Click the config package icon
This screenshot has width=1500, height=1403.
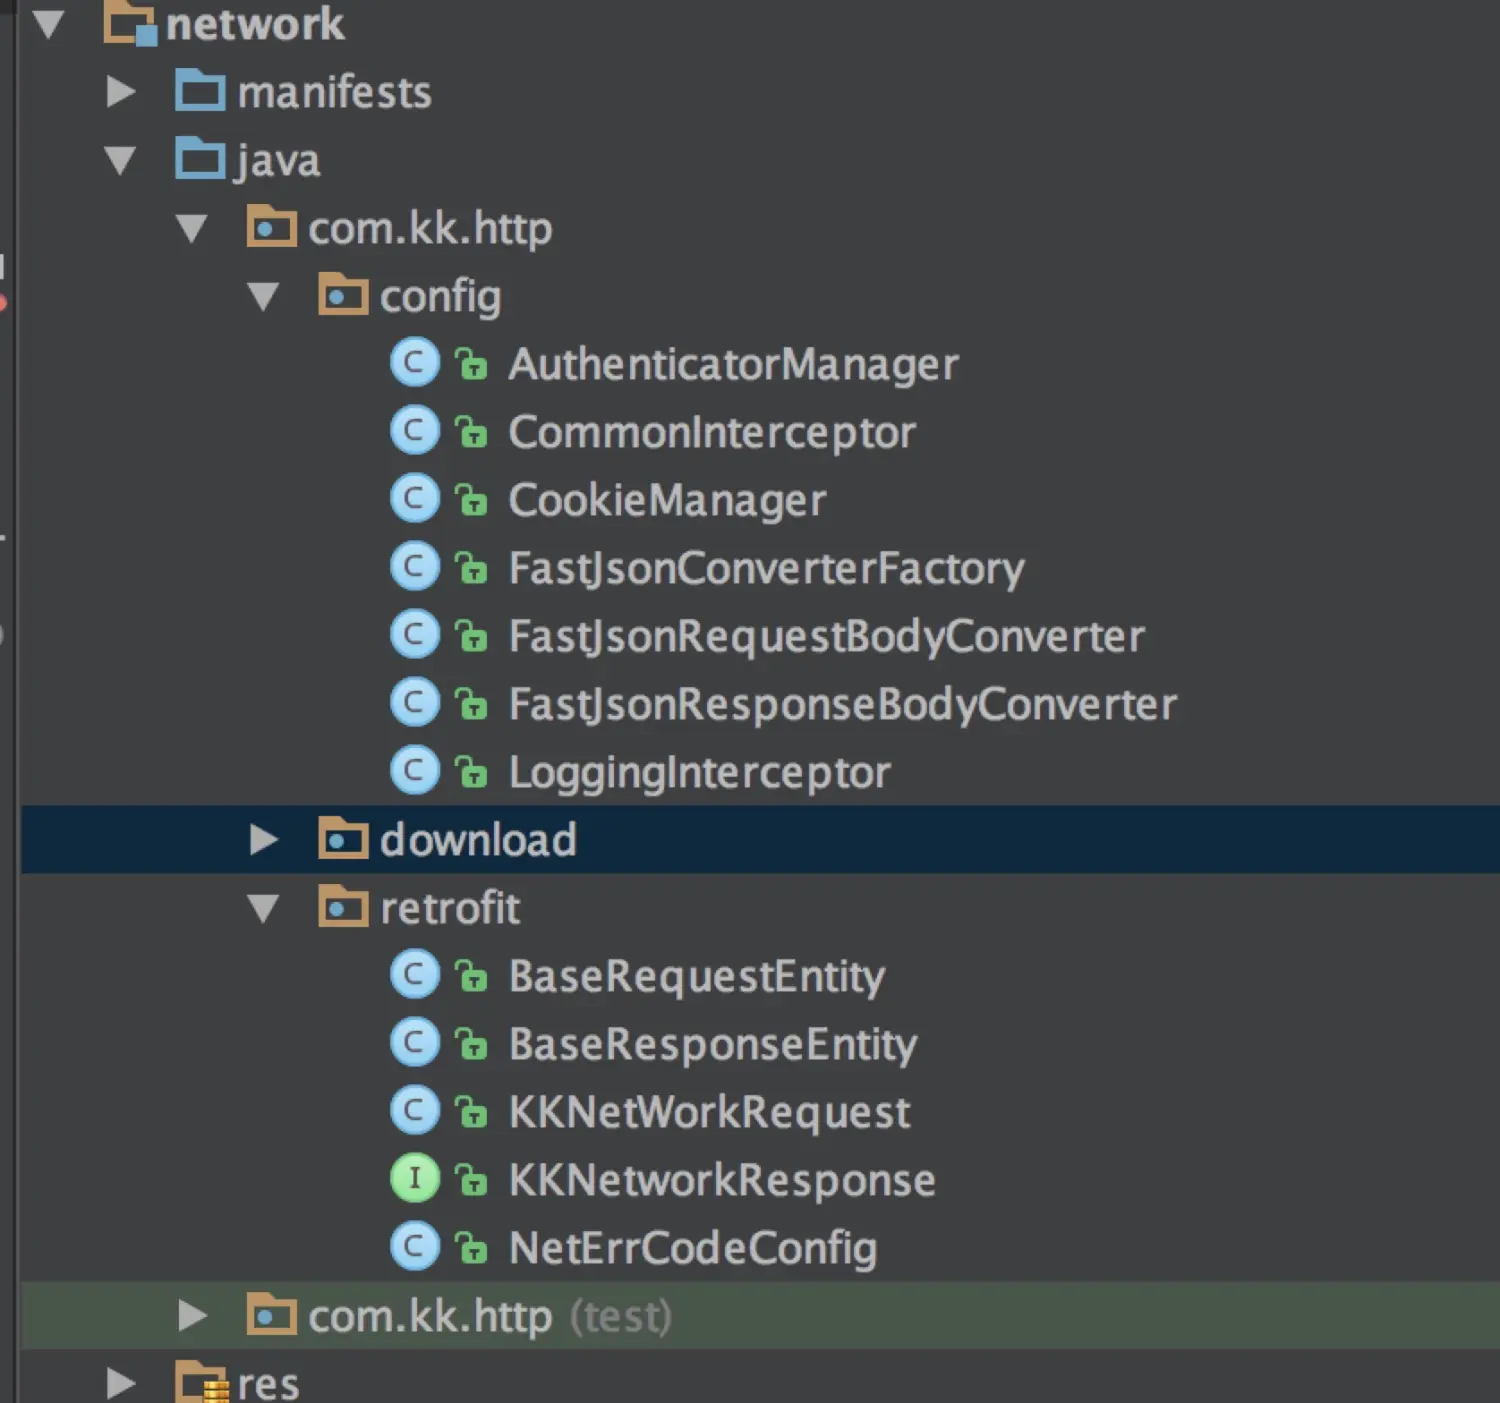(x=343, y=295)
